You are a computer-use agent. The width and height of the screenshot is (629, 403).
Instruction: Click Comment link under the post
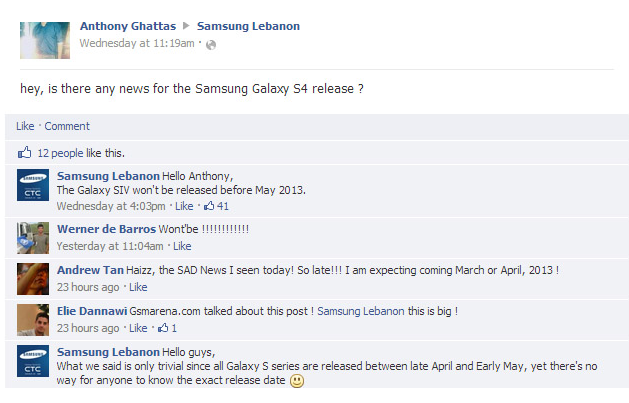pos(67,126)
